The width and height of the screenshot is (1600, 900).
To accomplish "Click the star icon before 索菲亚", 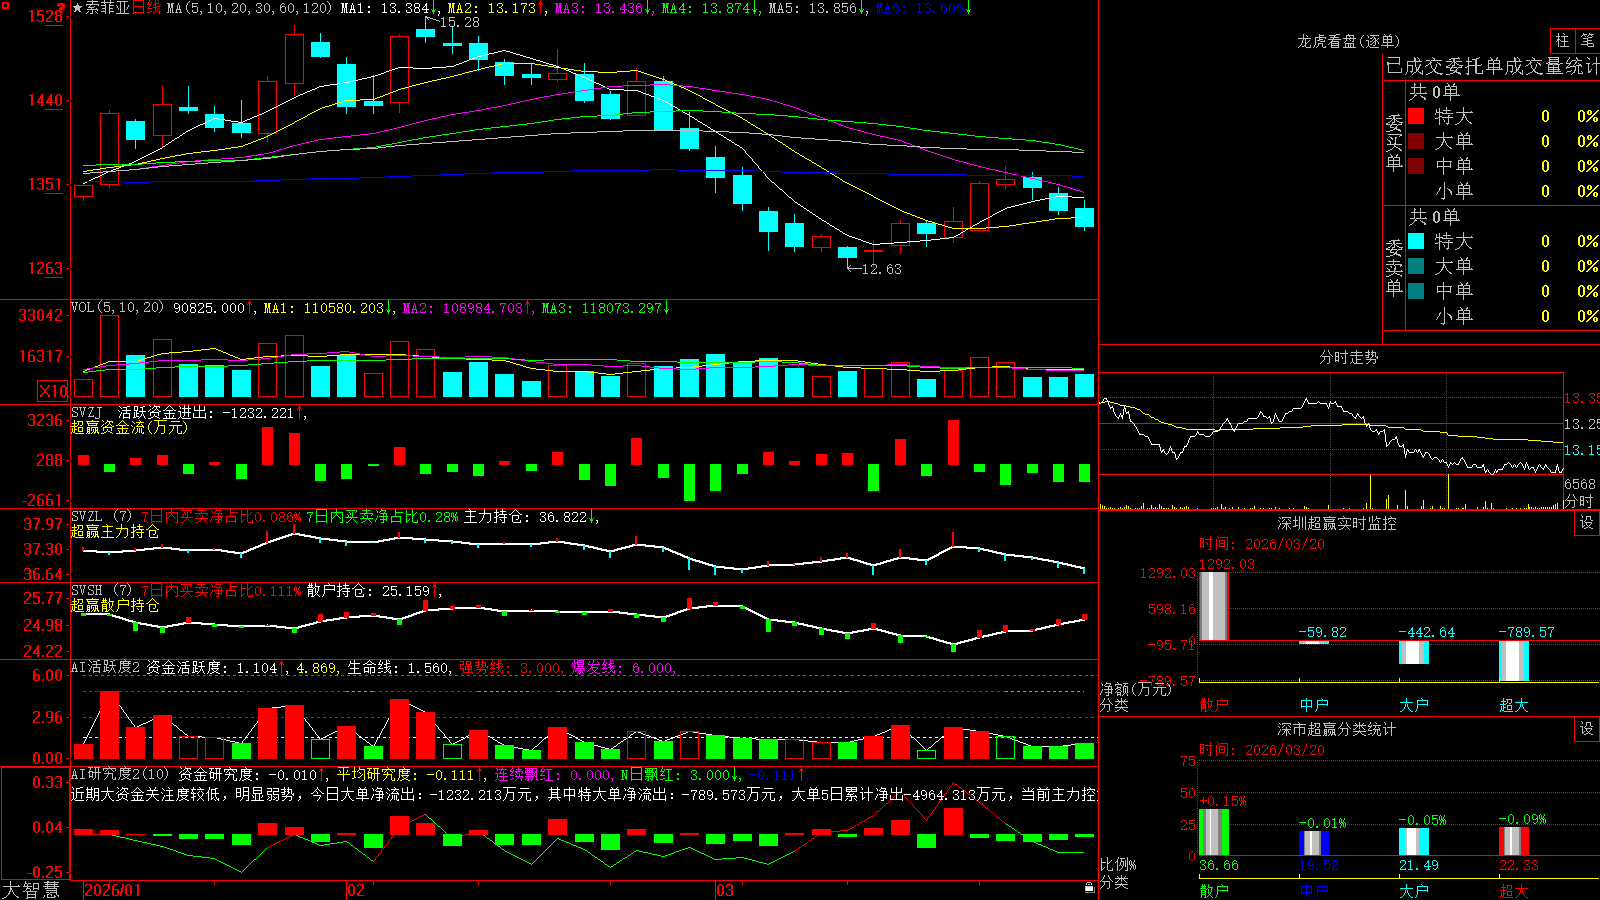I will point(77,8).
